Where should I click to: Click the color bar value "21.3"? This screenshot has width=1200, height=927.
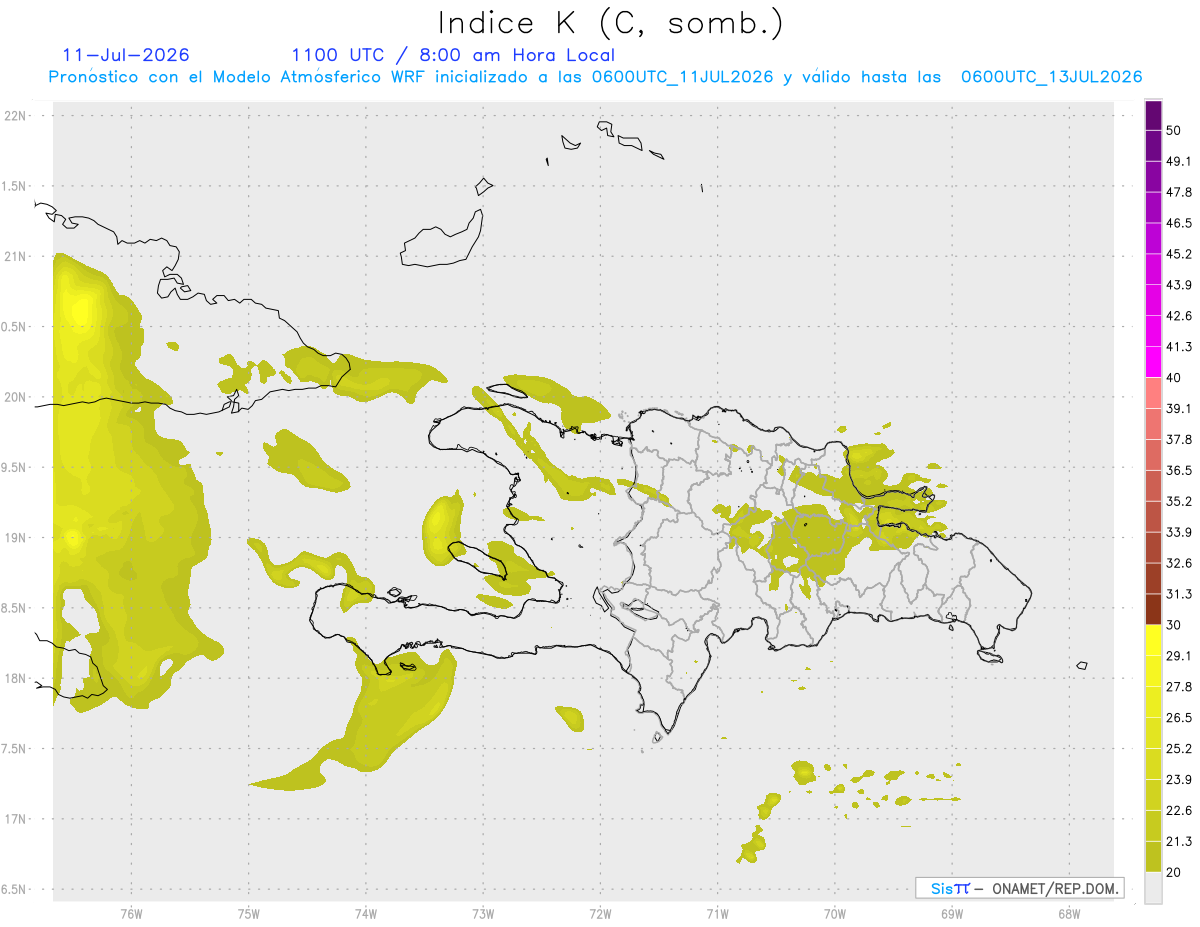tap(1179, 842)
